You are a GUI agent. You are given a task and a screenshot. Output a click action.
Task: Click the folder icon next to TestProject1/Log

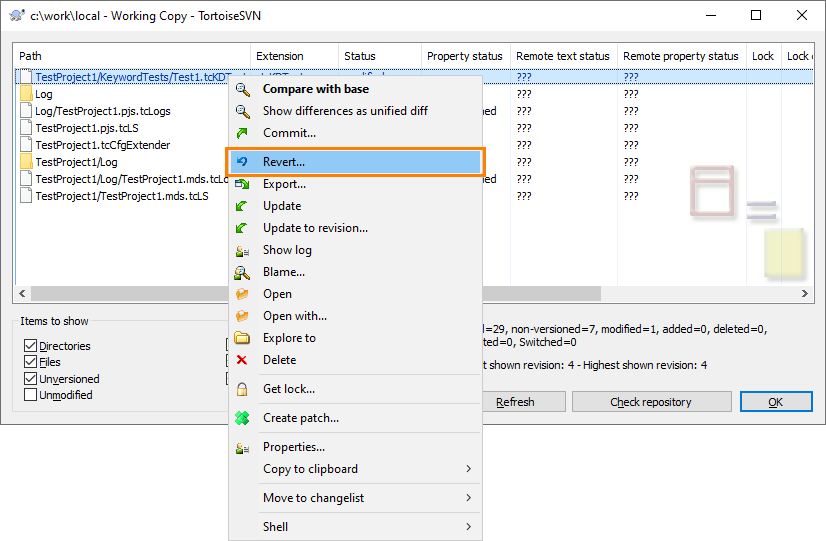point(26,162)
